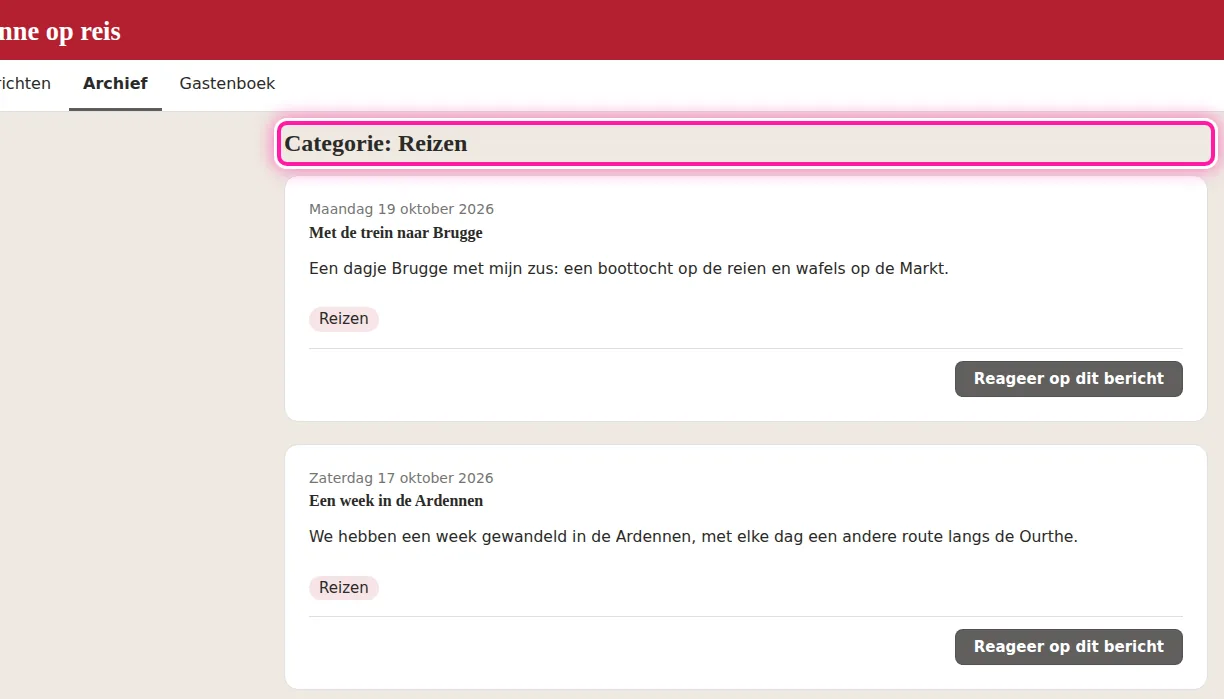Click 'Reageer op dit bericht' for the Brugge post
The image size is (1224, 699).
tap(1069, 379)
